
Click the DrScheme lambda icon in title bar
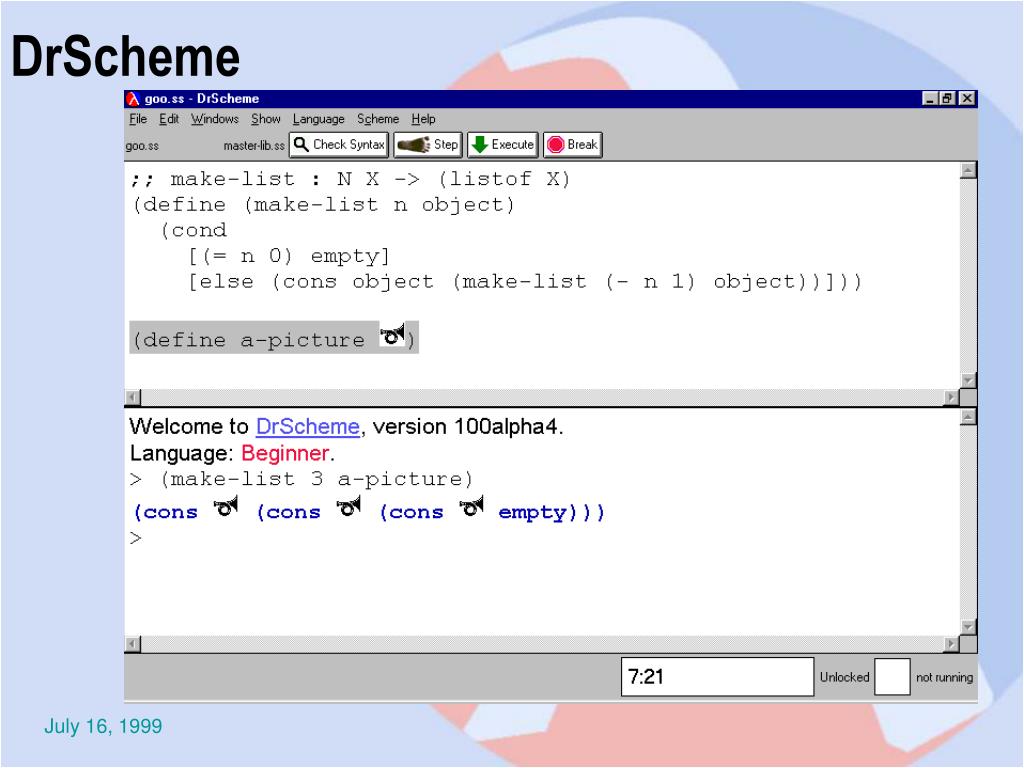pyautogui.click(x=133, y=99)
